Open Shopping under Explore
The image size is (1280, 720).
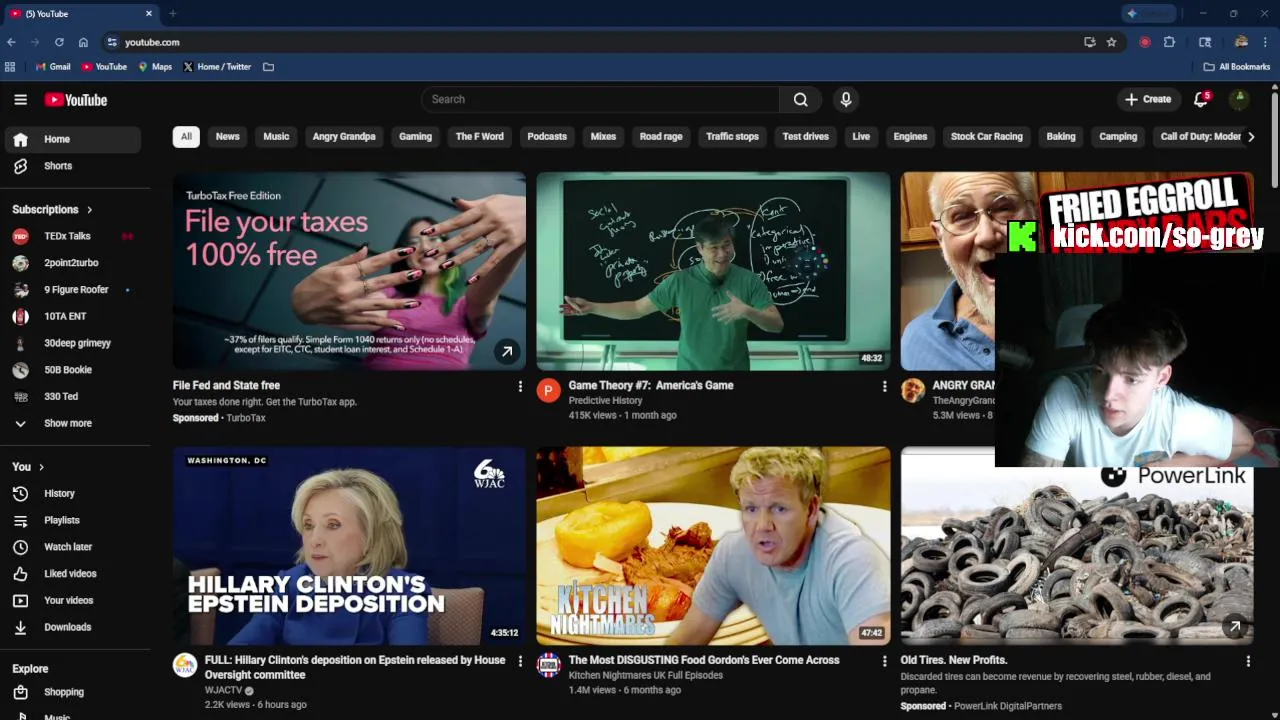coord(73,692)
